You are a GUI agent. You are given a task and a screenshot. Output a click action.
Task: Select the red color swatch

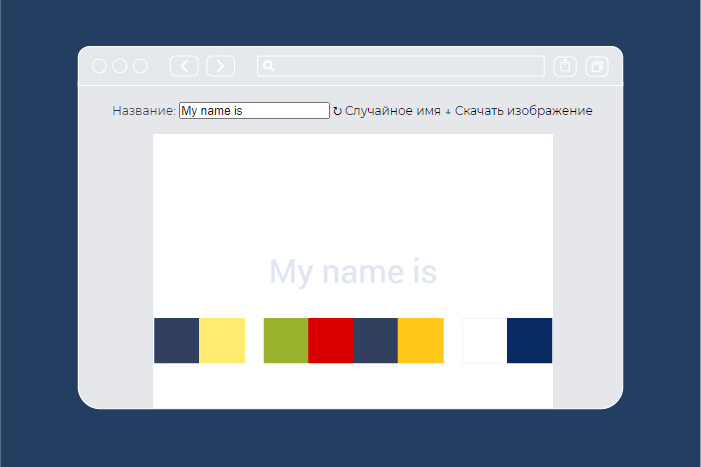tap(331, 340)
